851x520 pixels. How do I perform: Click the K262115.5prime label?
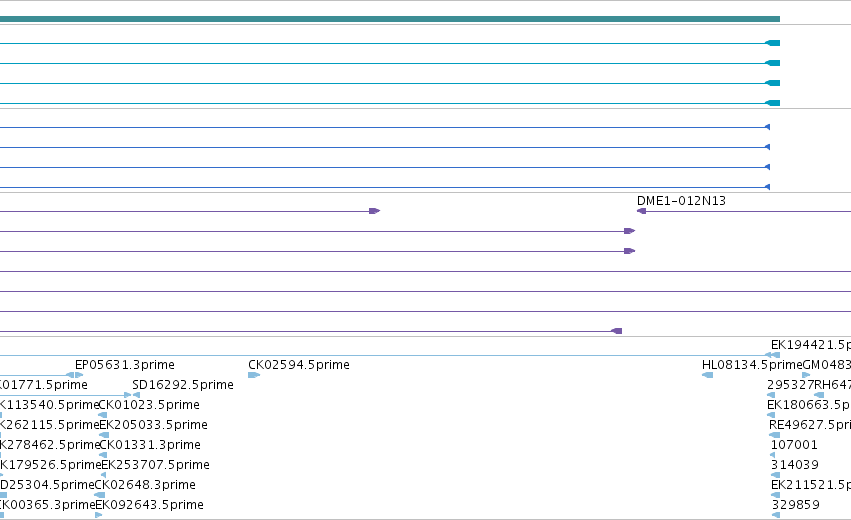pos(49,425)
